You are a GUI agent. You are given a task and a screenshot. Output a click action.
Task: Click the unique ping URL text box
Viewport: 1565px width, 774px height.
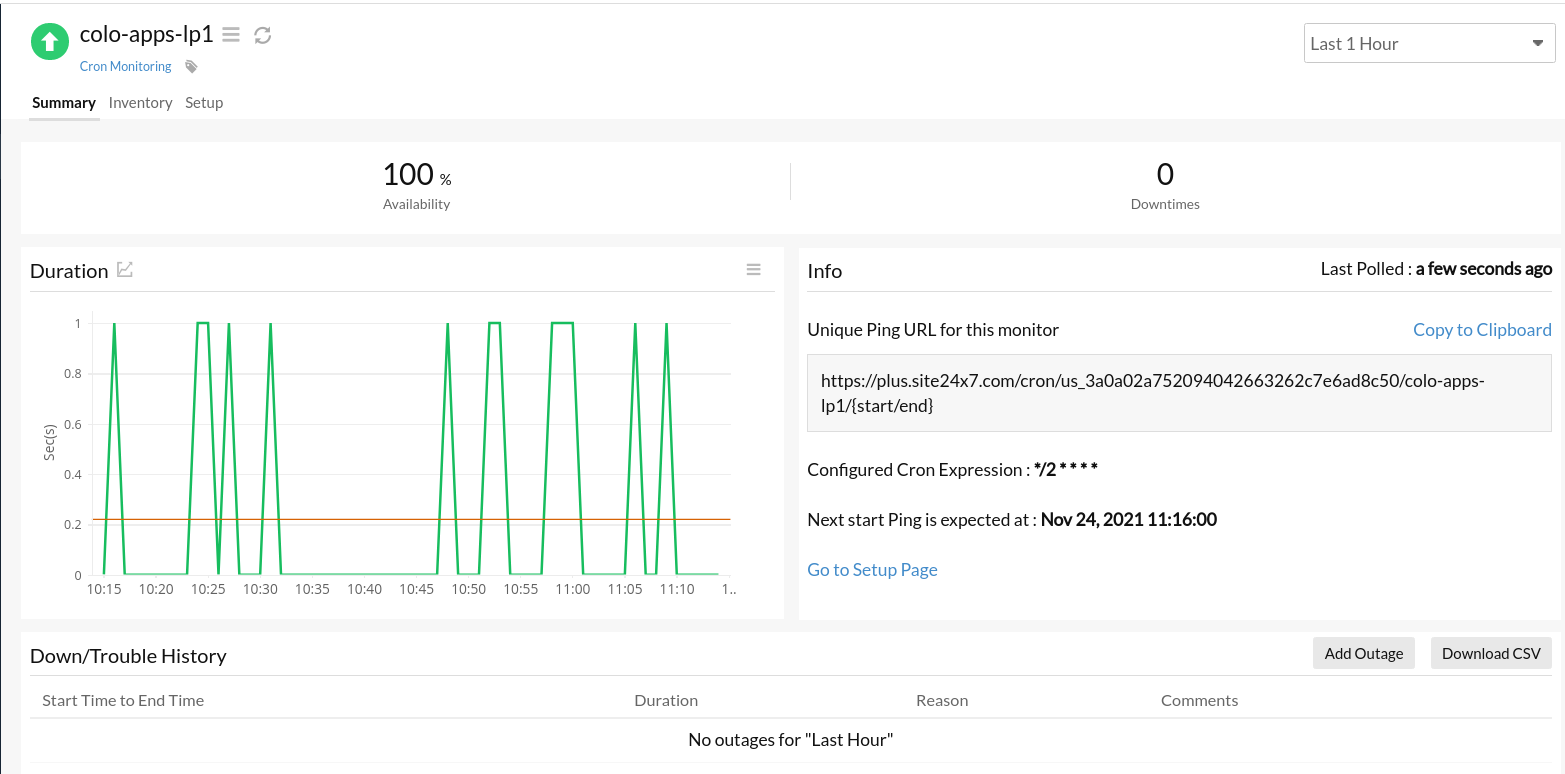(x=1179, y=393)
